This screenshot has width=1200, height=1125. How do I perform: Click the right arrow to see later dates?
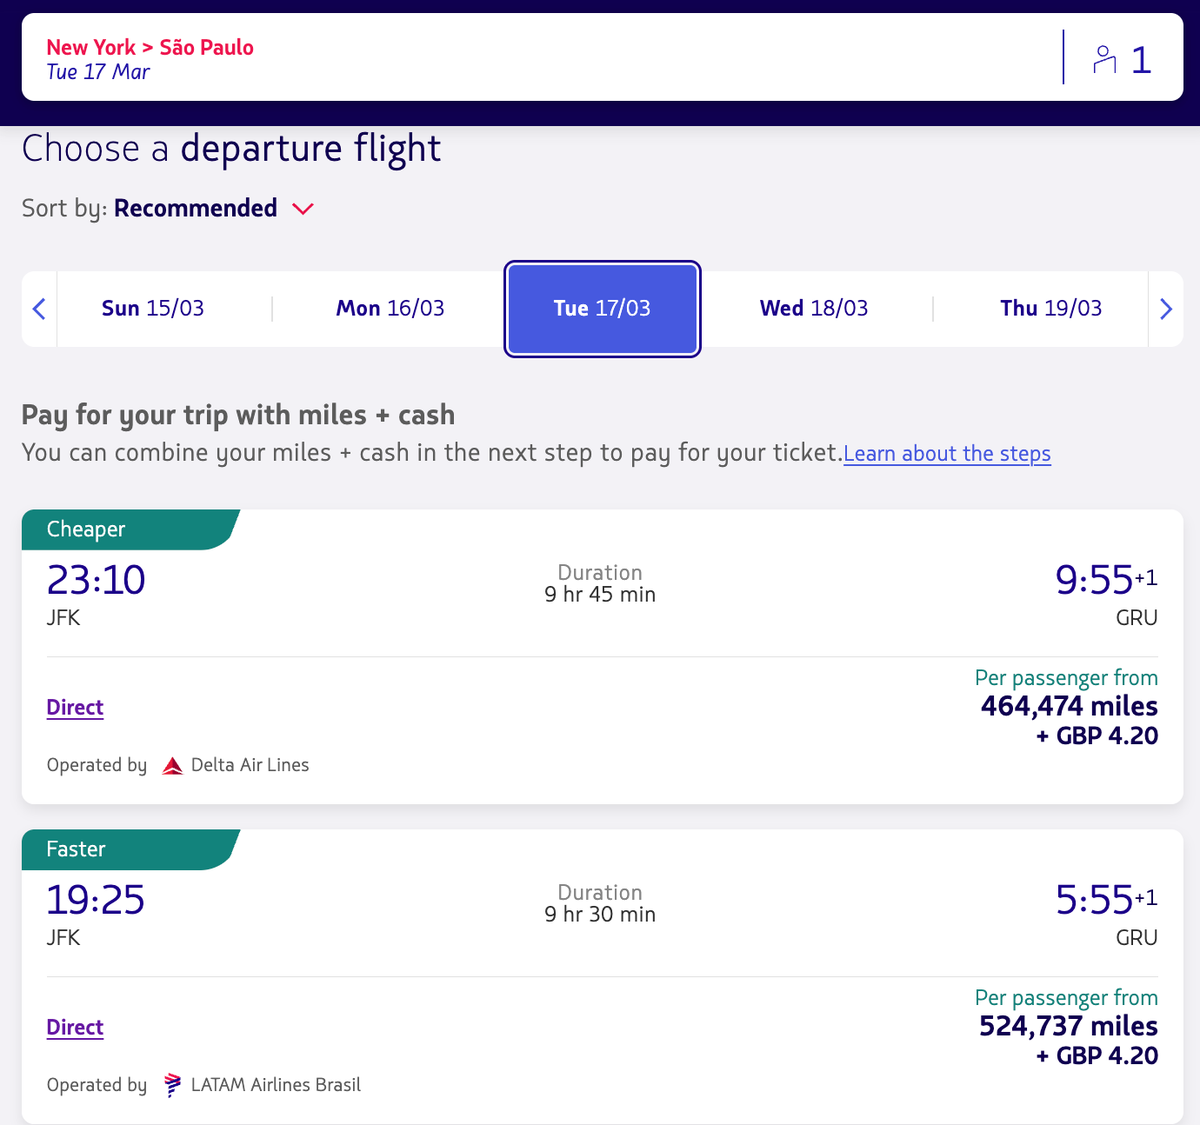1166,309
